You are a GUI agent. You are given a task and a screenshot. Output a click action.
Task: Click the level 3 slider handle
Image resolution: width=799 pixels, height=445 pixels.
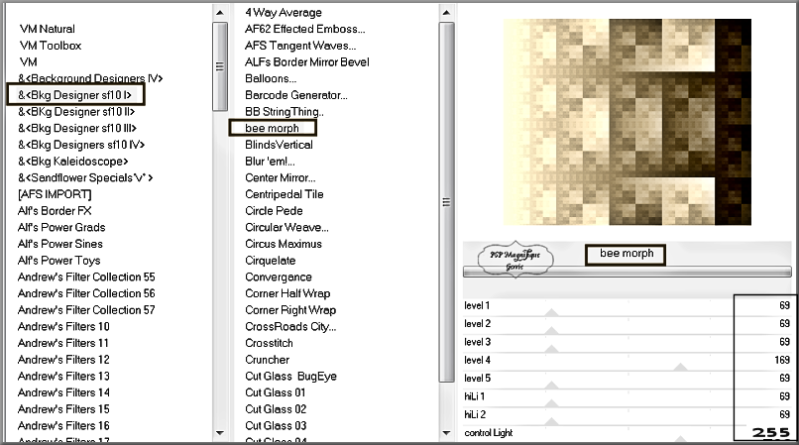click(x=551, y=349)
